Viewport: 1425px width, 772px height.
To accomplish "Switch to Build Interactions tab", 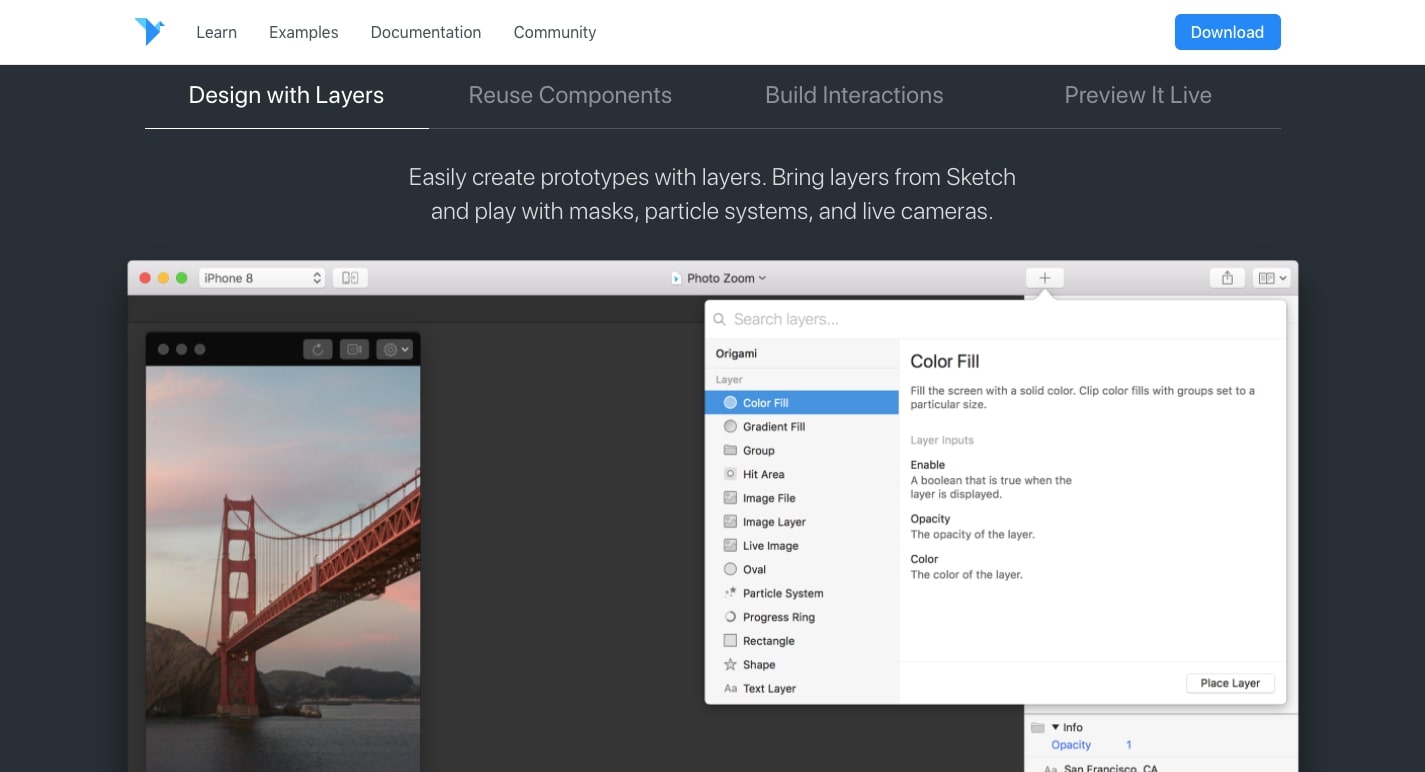I will point(854,96).
